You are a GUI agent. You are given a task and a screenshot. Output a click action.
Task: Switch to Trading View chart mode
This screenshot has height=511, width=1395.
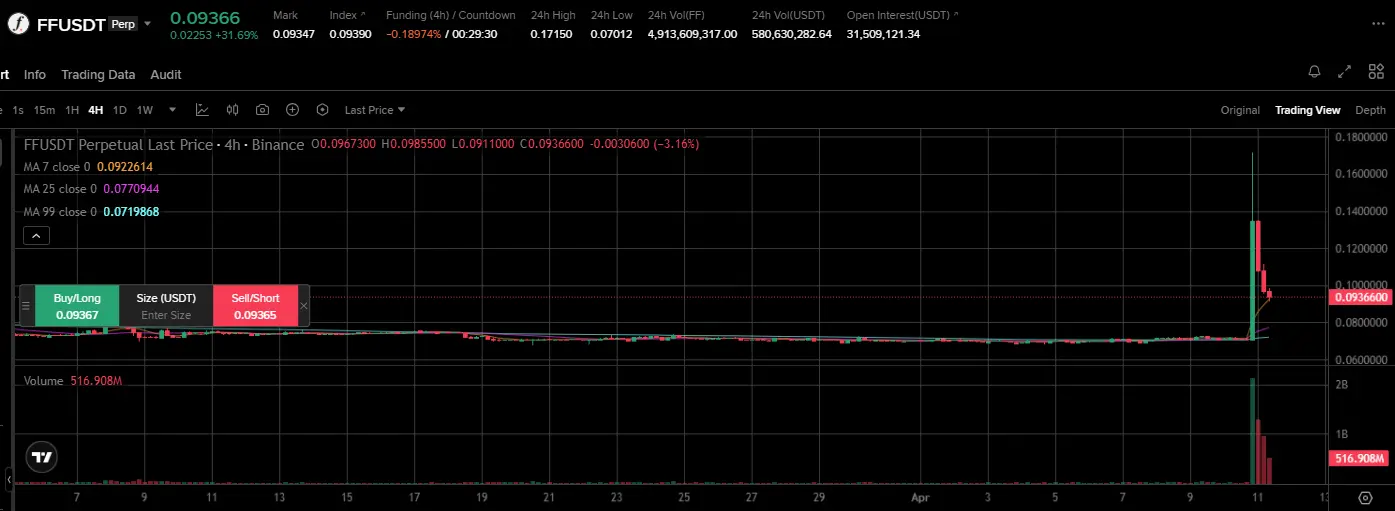click(x=1307, y=110)
